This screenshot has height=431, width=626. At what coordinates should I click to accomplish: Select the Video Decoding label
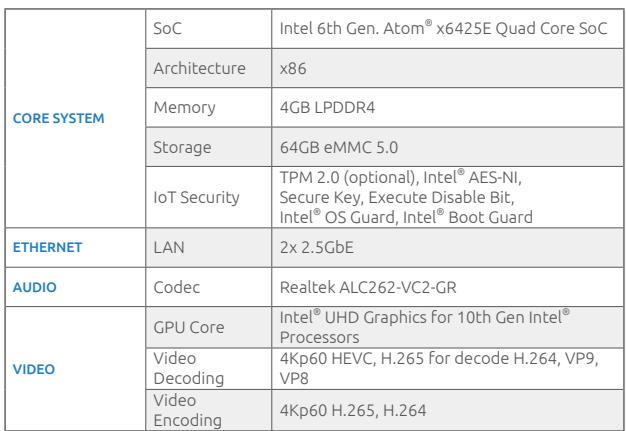[x=188, y=368]
